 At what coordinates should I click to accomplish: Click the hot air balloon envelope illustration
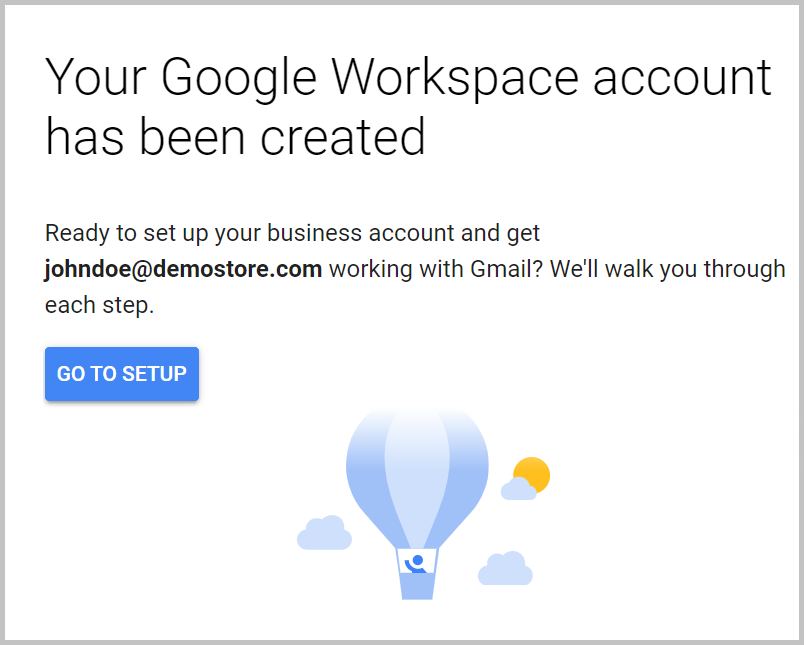pyautogui.click(x=417, y=478)
